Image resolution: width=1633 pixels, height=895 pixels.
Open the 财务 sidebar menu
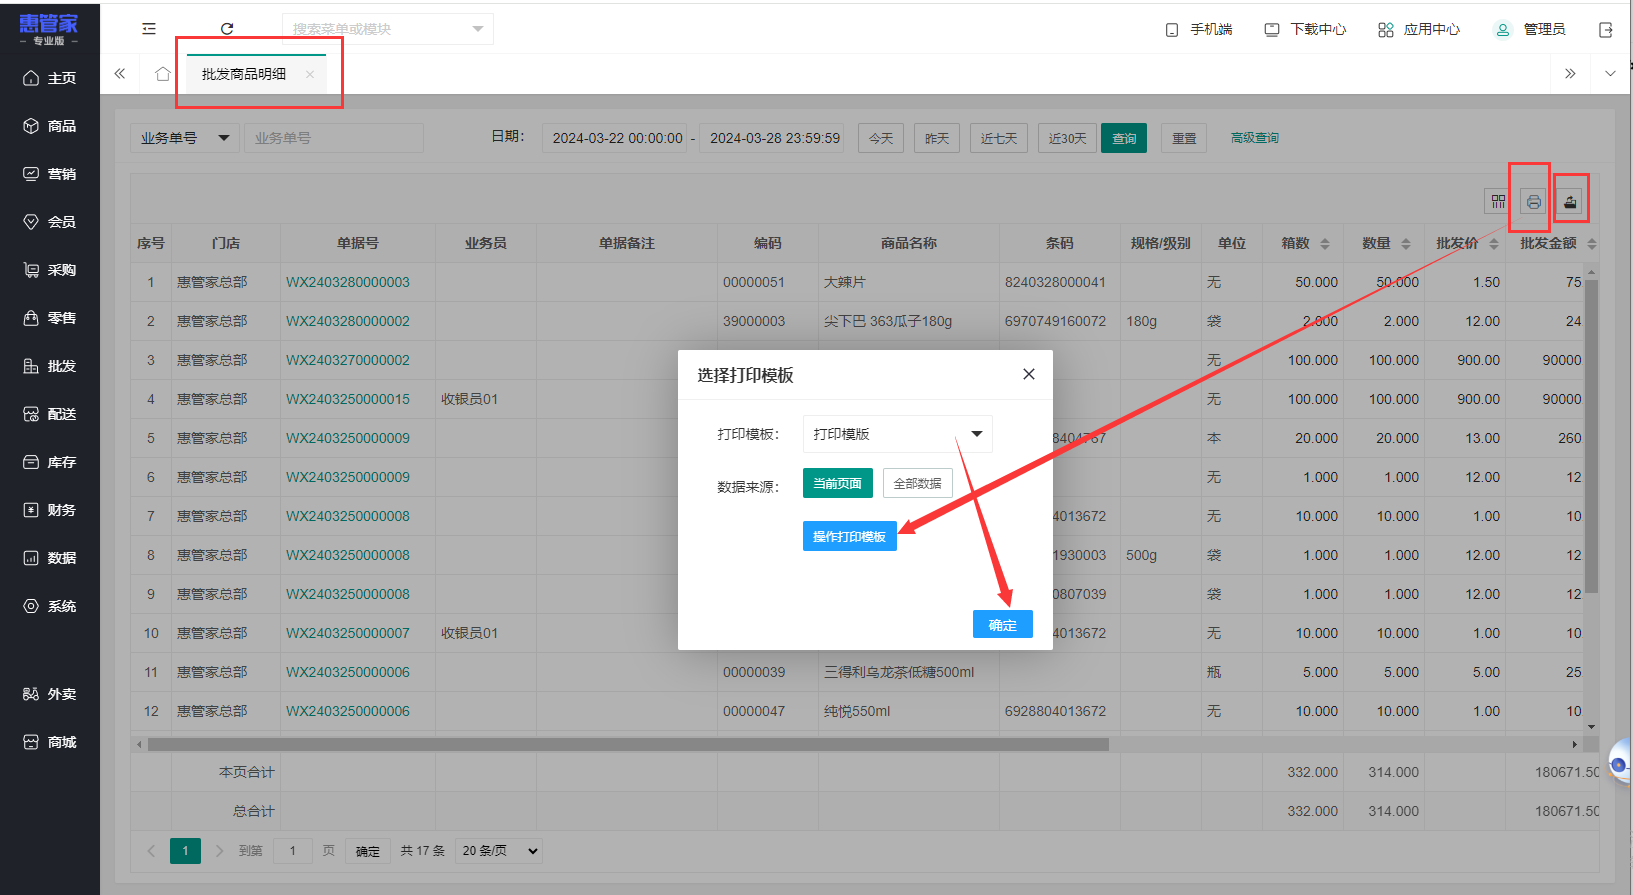(50, 510)
